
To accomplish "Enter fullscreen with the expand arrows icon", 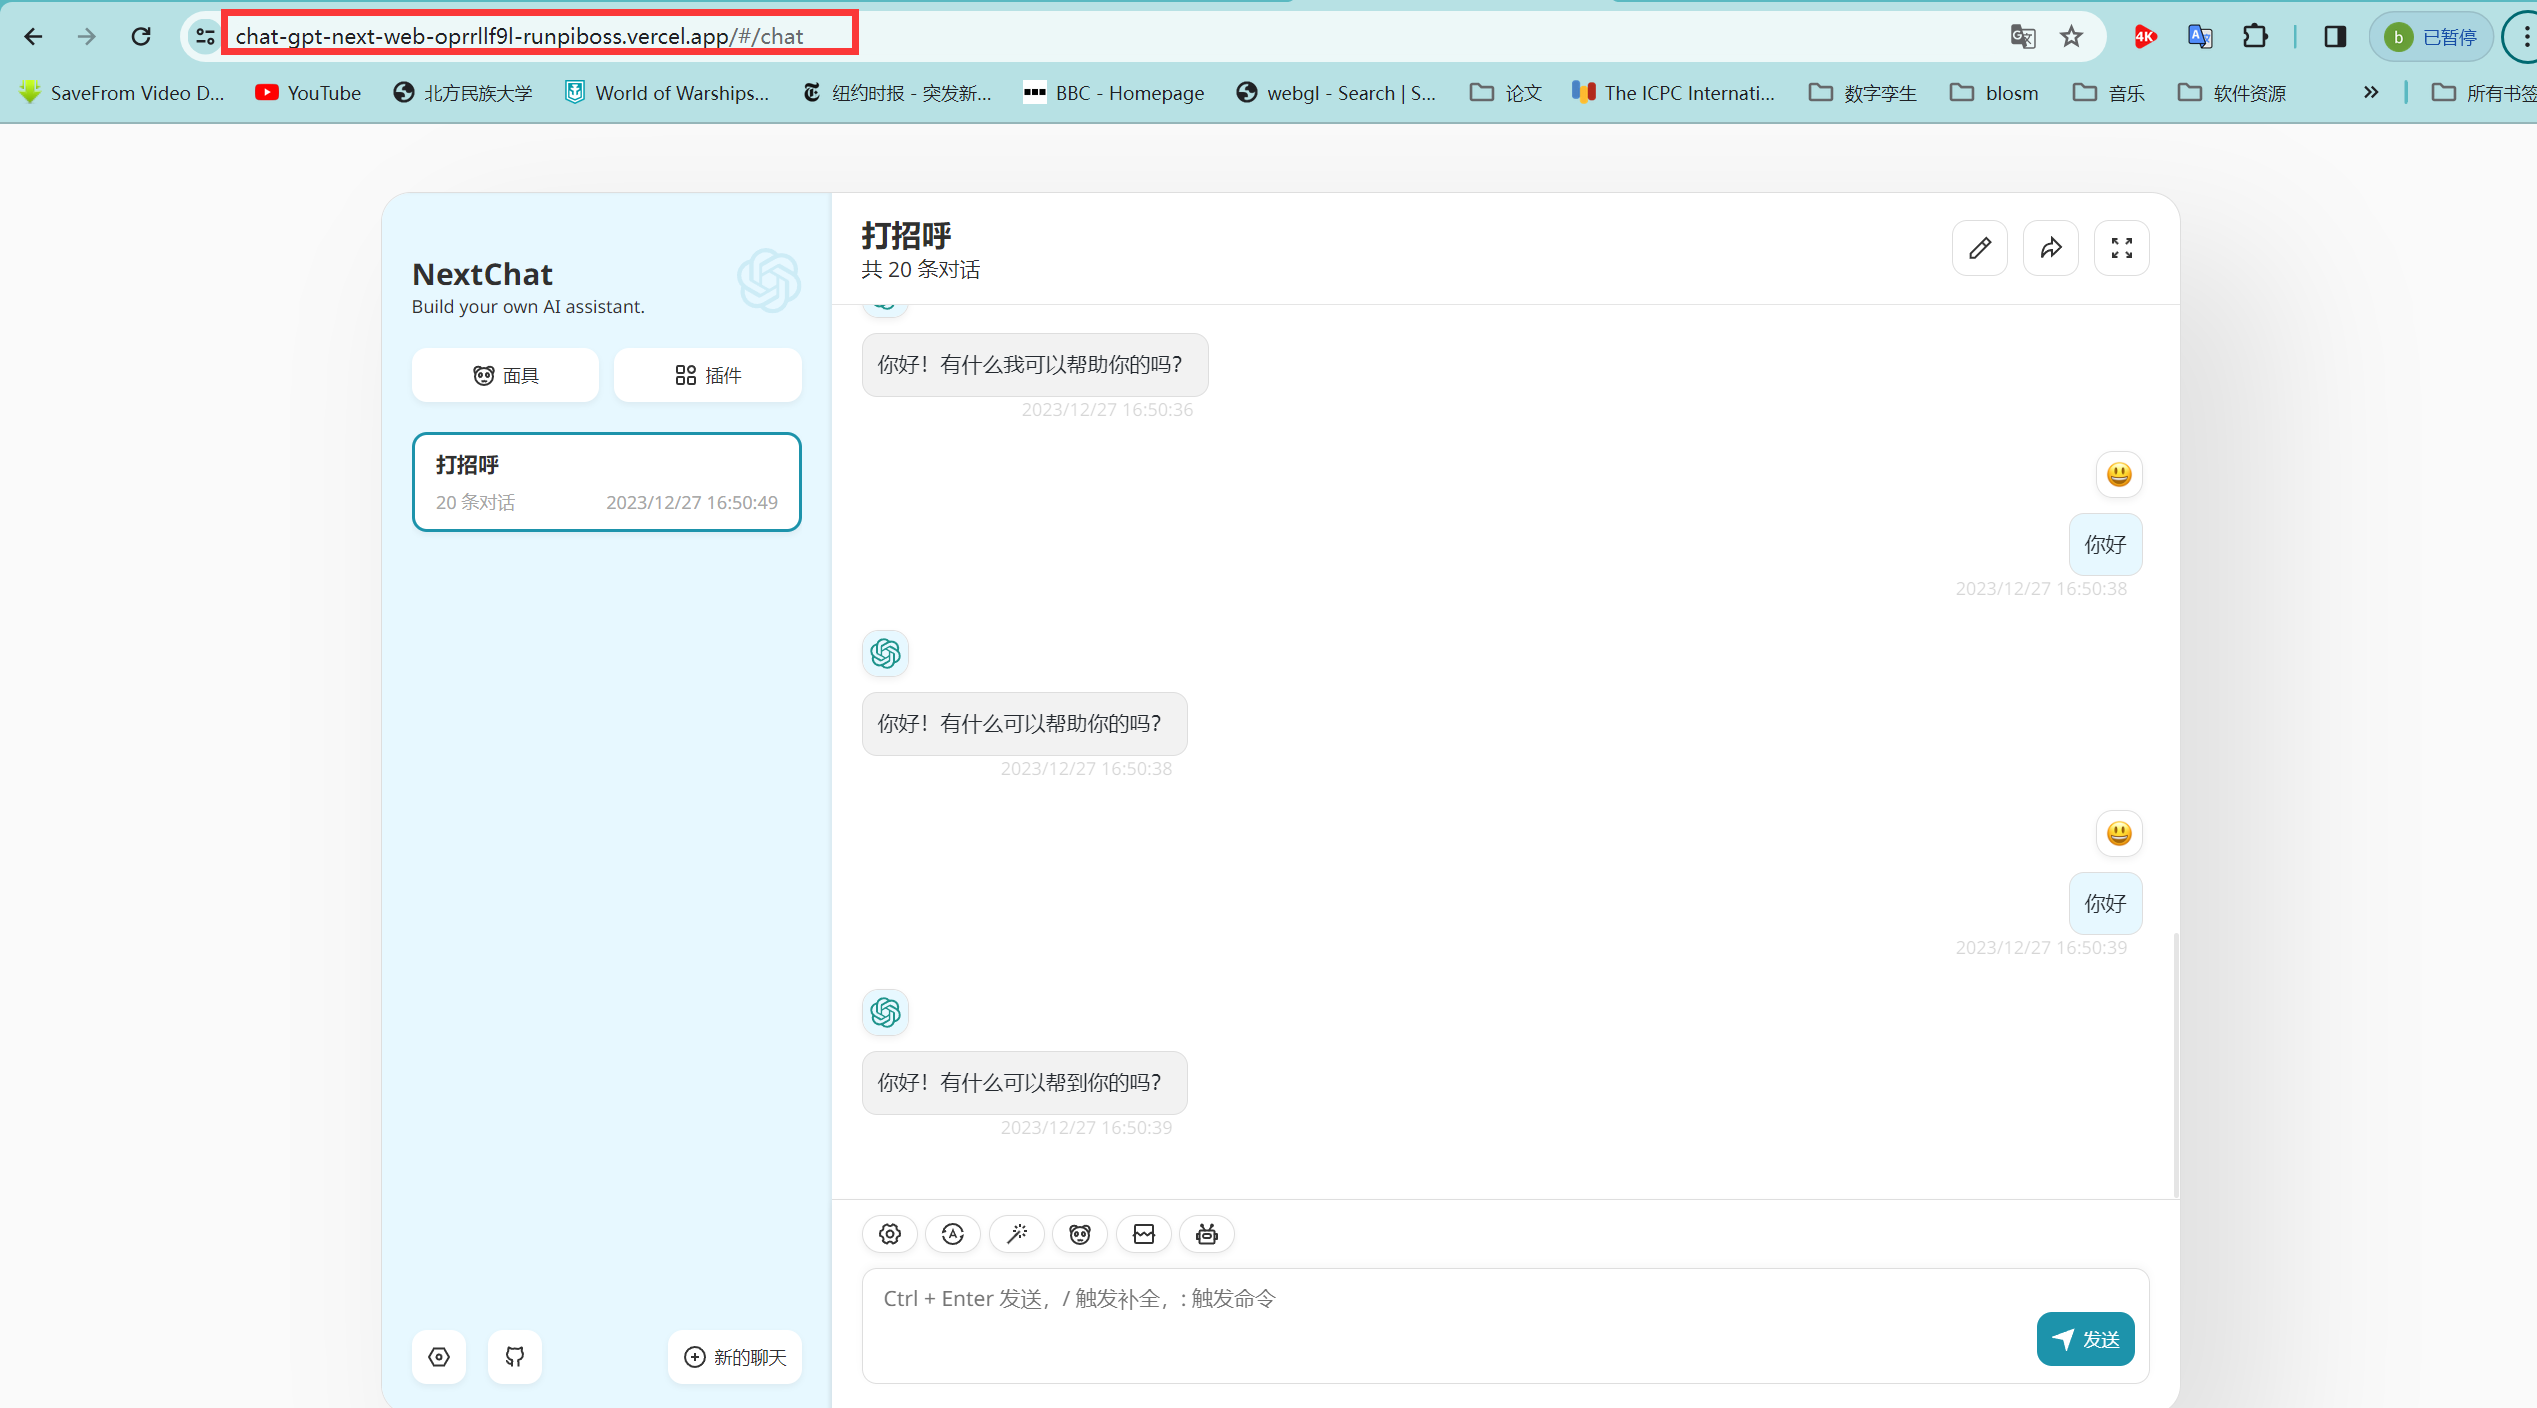I will click(2122, 247).
